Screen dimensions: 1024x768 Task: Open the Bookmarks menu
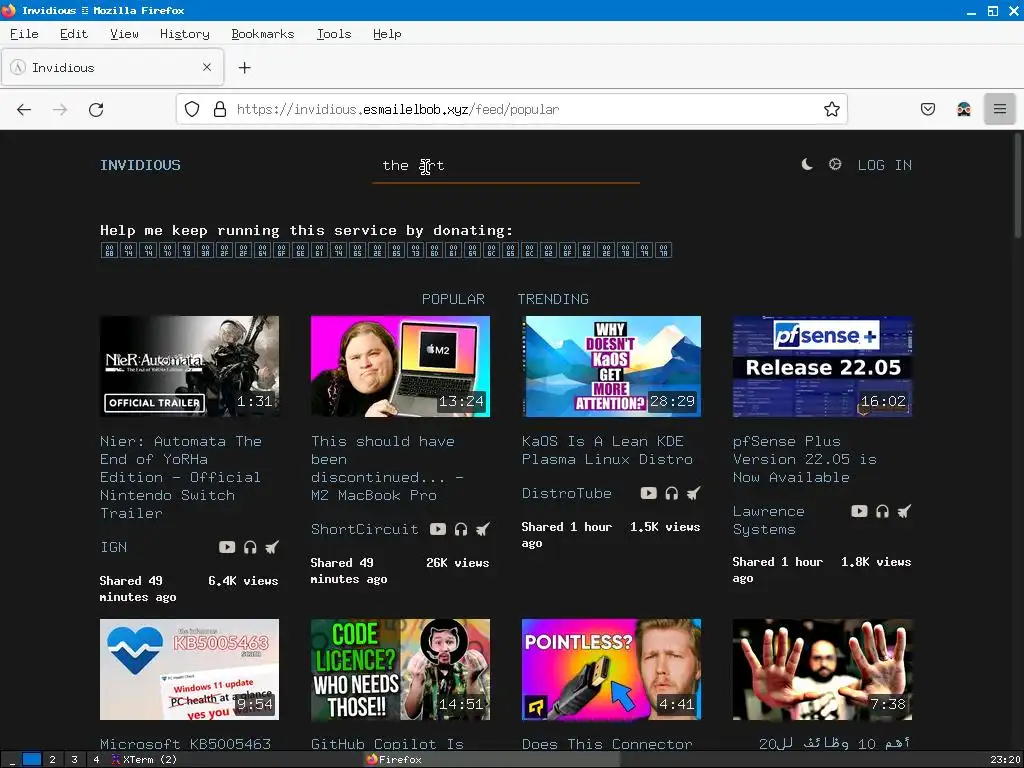tap(263, 34)
